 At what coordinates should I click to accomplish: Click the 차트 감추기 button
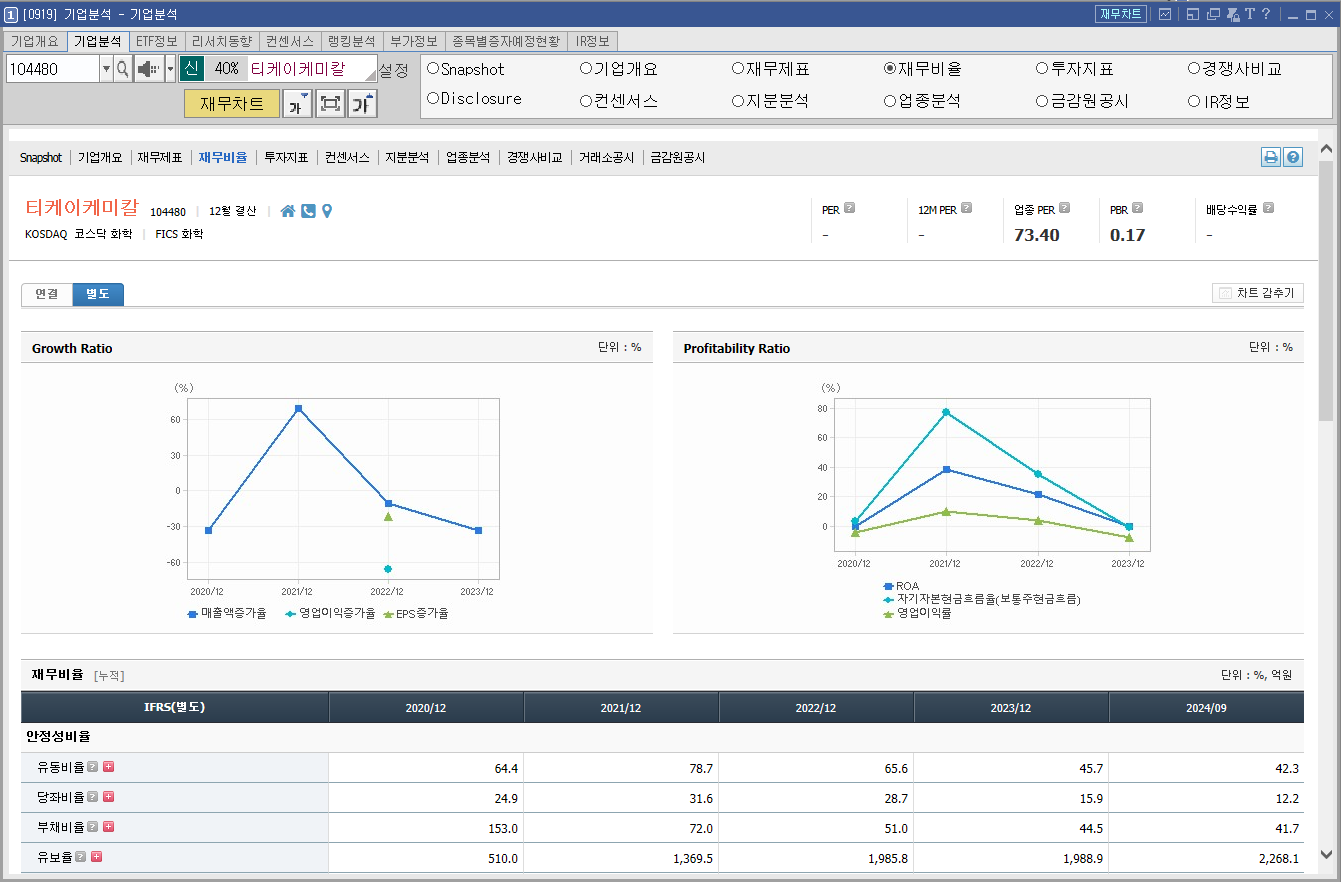(1257, 292)
